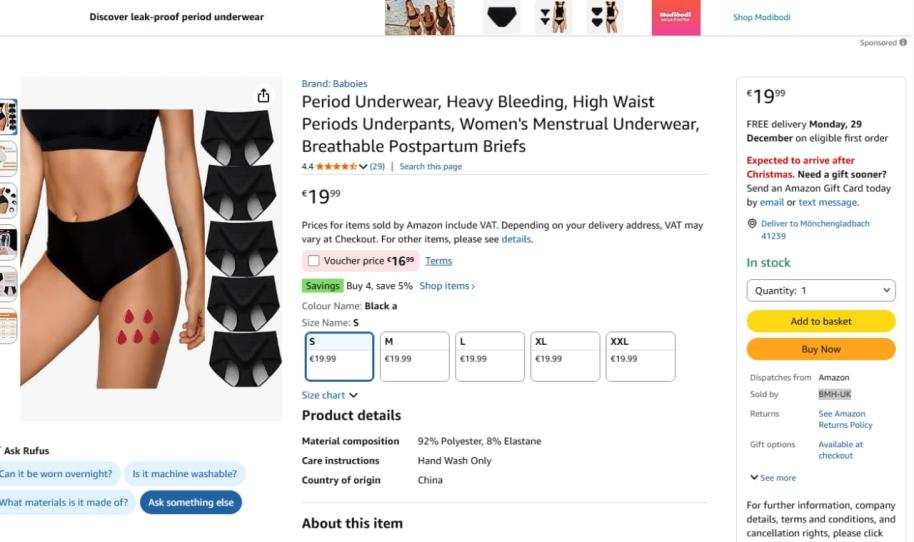
Task: Choose size XXL option
Action: 640,357
